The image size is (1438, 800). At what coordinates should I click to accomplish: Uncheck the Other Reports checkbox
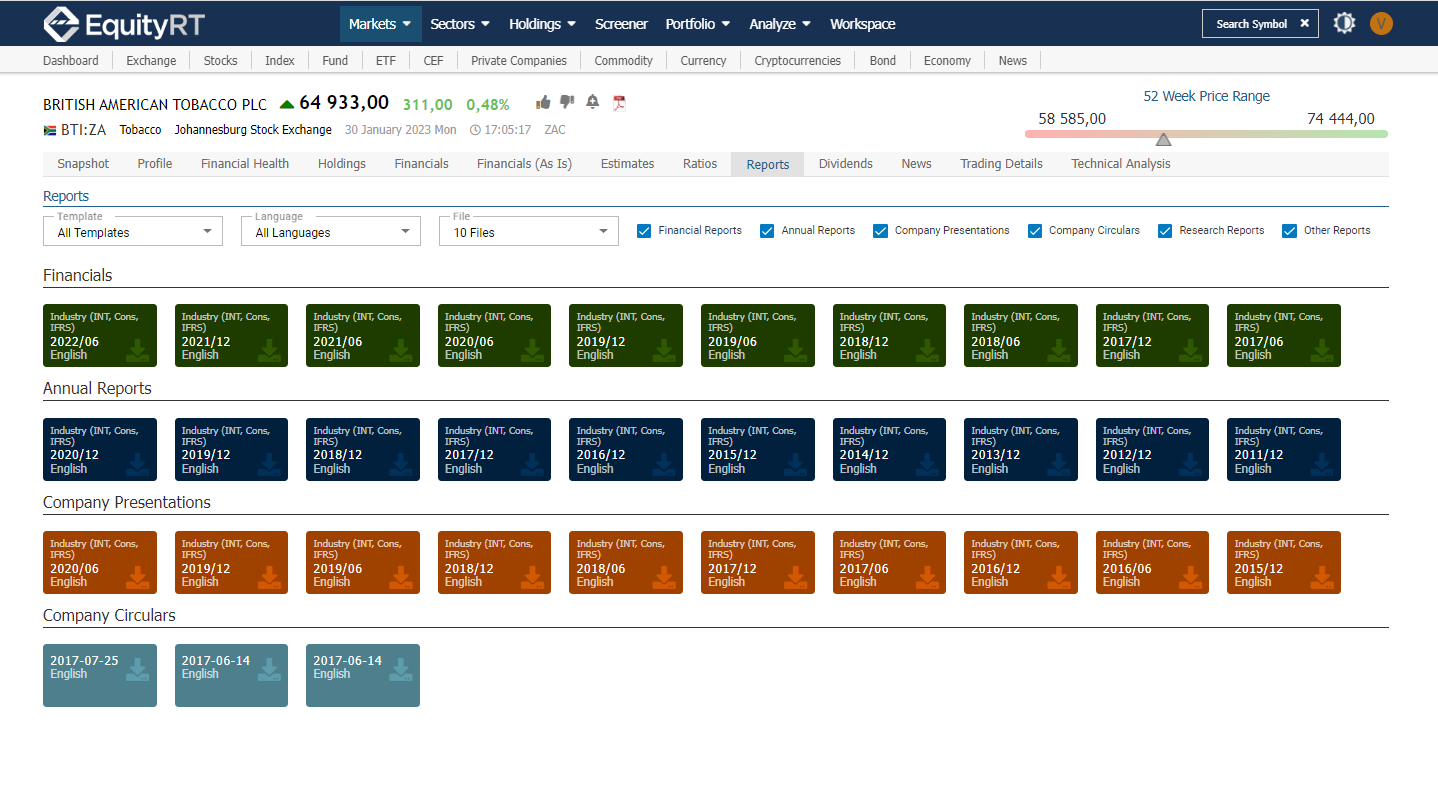pos(1289,231)
